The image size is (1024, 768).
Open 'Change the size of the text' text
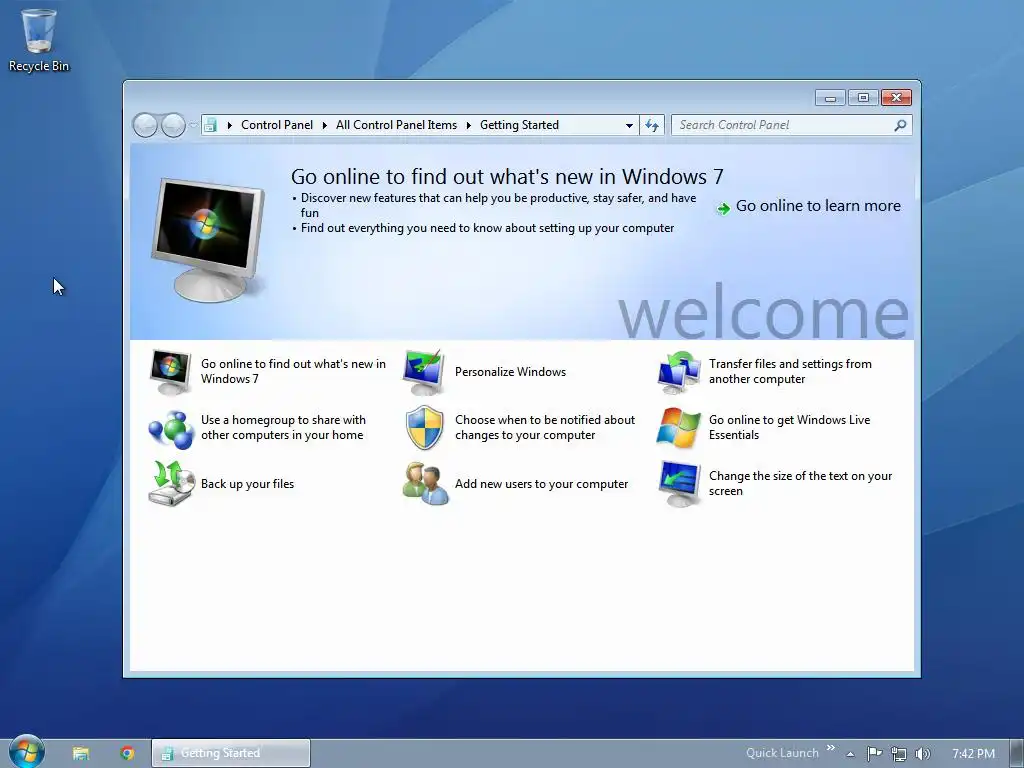(800, 483)
